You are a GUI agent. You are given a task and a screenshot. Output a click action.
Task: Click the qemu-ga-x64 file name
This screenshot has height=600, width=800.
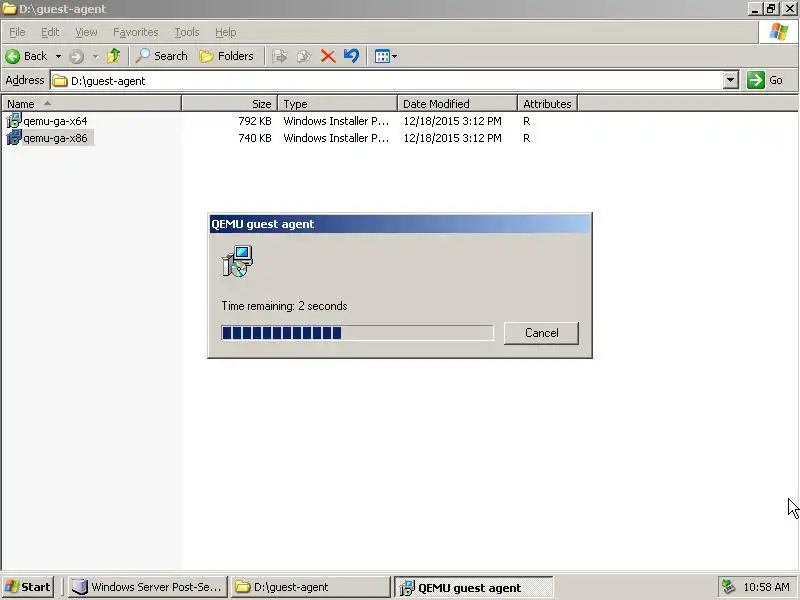(x=55, y=121)
